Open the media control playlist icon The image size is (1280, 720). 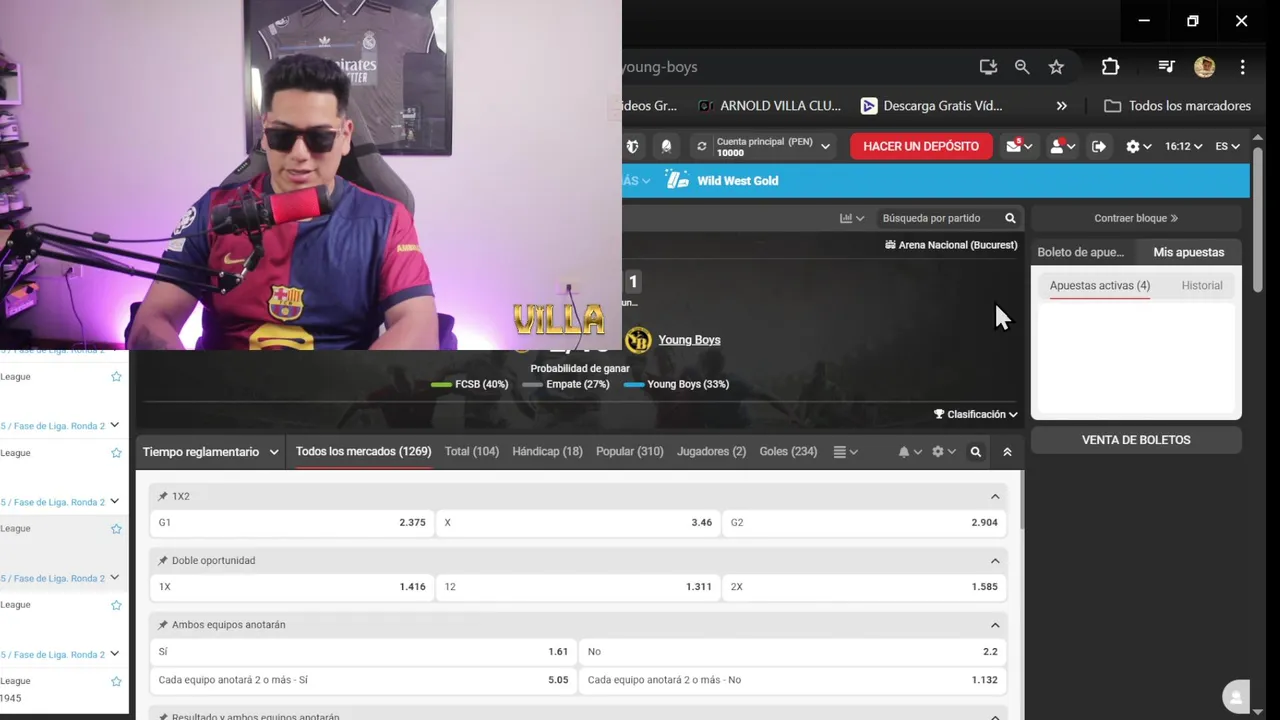point(1166,67)
